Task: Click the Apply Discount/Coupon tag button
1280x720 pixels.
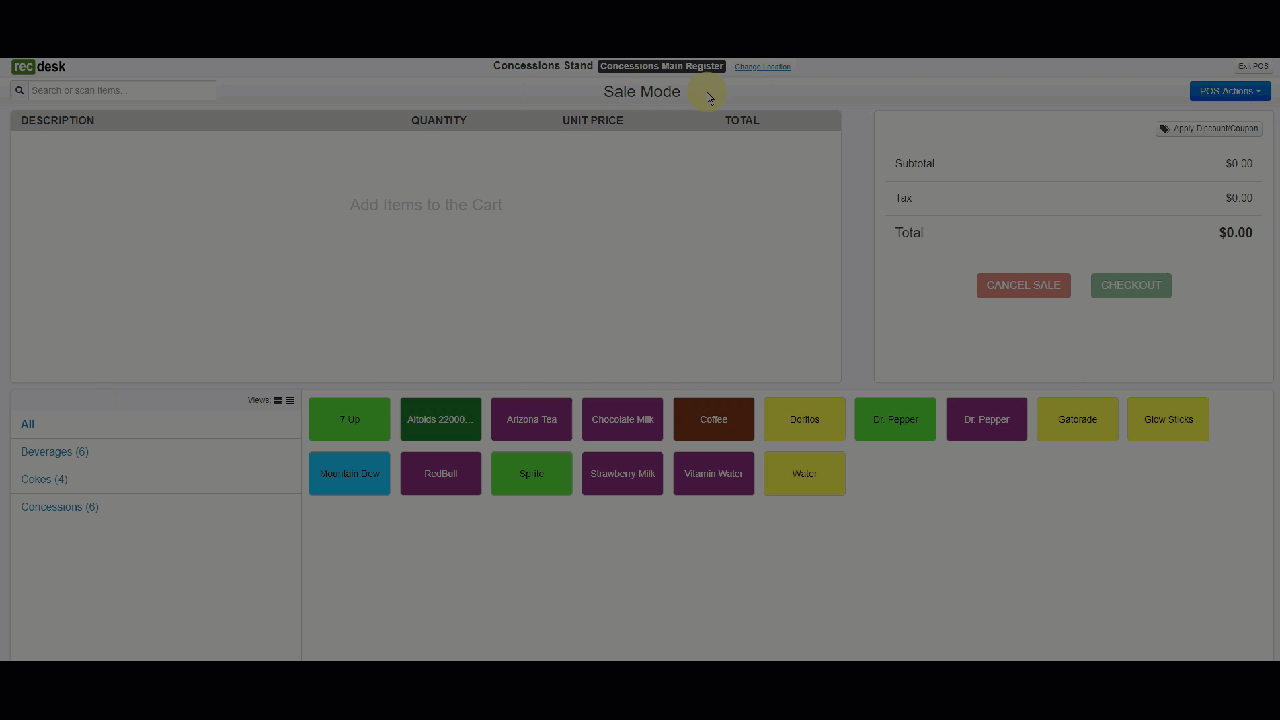Action: [x=1209, y=129]
